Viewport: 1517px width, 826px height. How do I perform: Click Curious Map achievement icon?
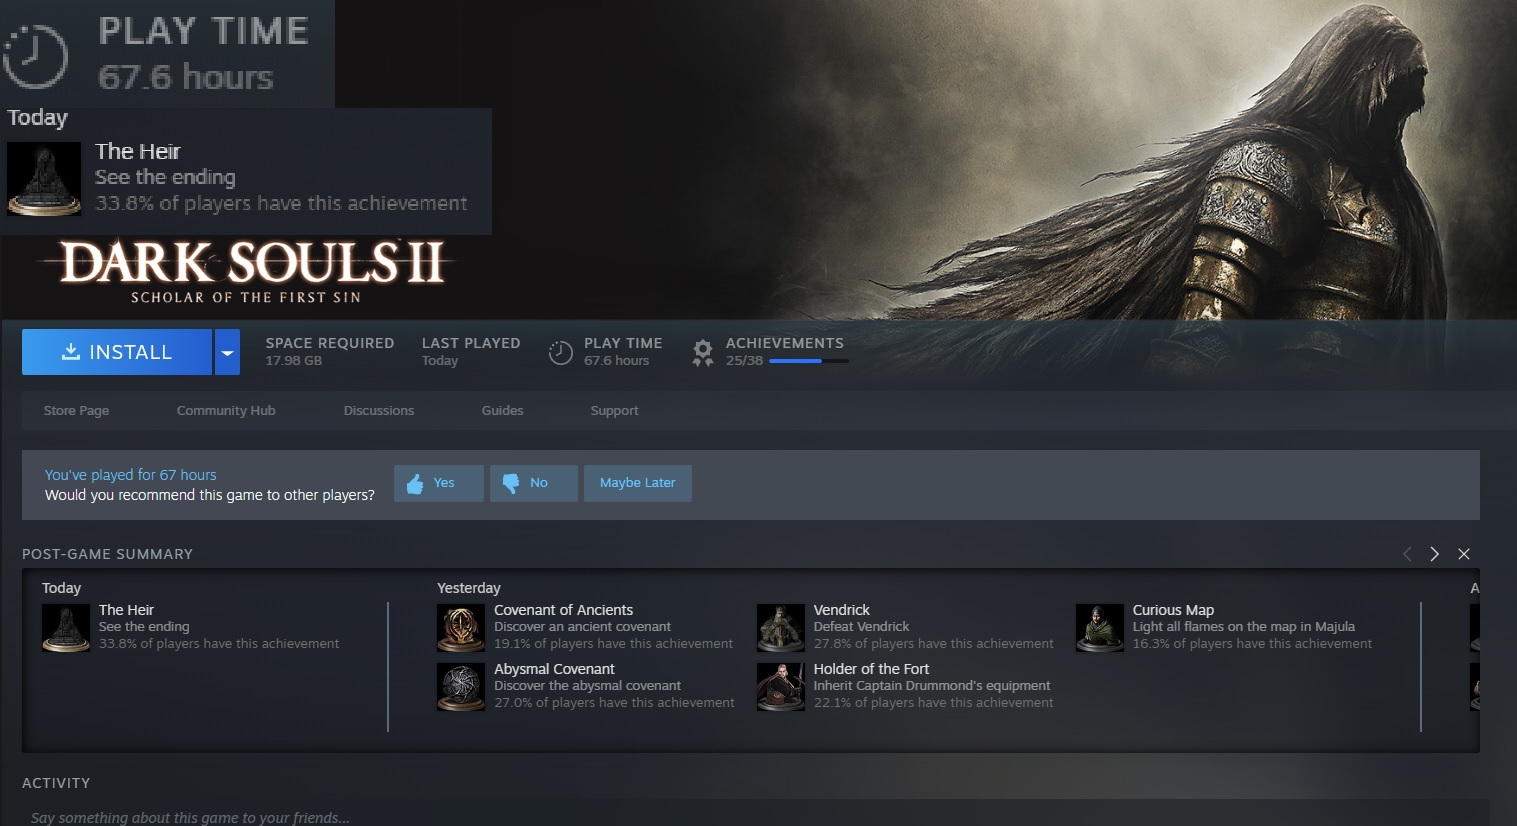pos(1100,628)
